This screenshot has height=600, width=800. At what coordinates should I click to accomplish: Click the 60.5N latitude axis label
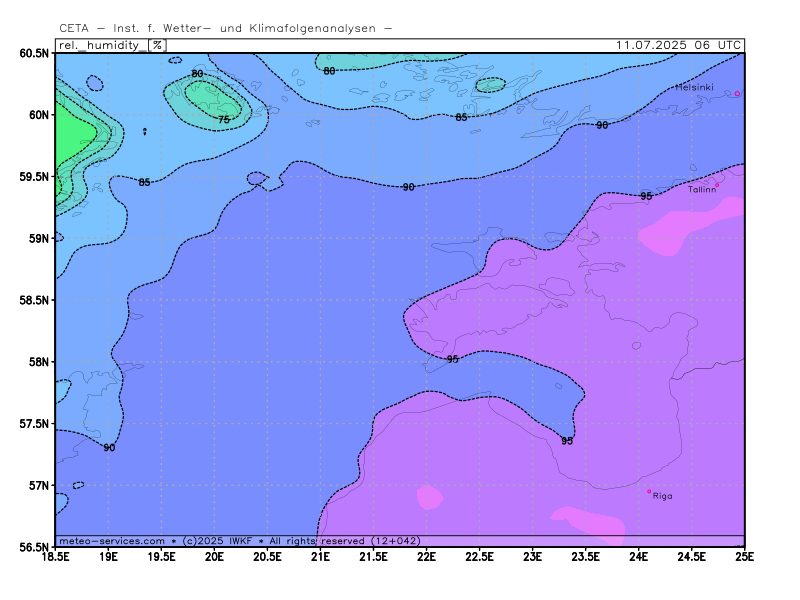35,53
